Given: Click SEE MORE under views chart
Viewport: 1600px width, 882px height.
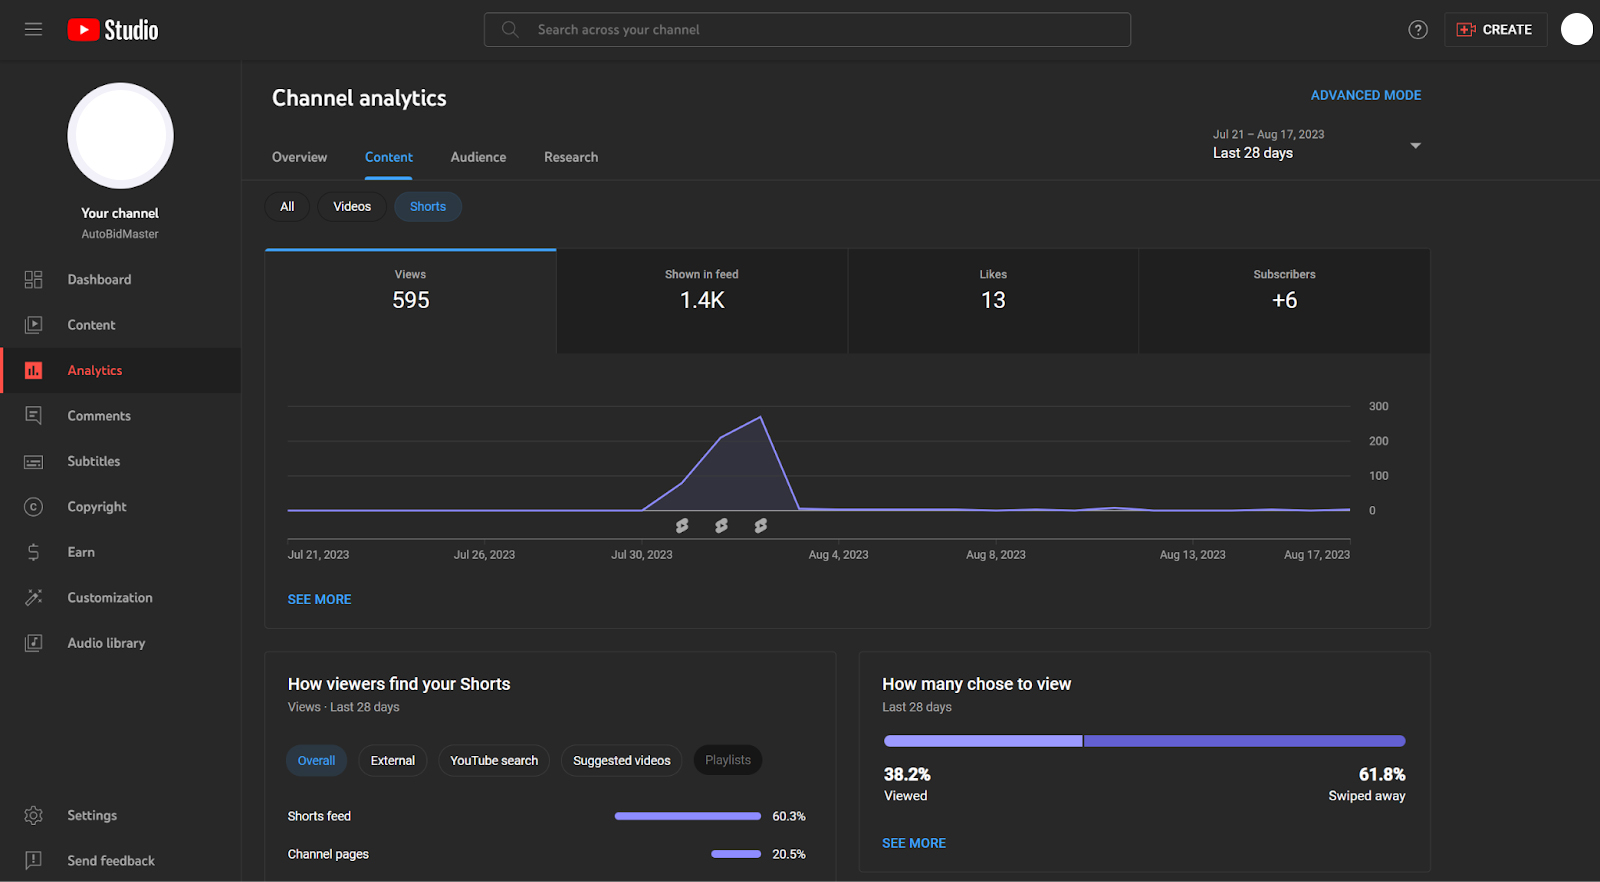Looking at the screenshot, I should [319, 599].
